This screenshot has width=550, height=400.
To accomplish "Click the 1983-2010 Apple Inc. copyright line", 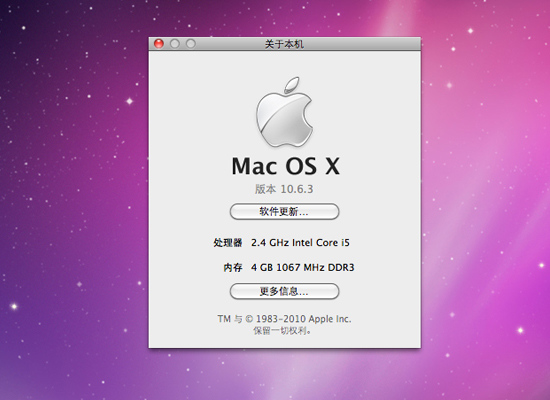I will coord(284,319).
